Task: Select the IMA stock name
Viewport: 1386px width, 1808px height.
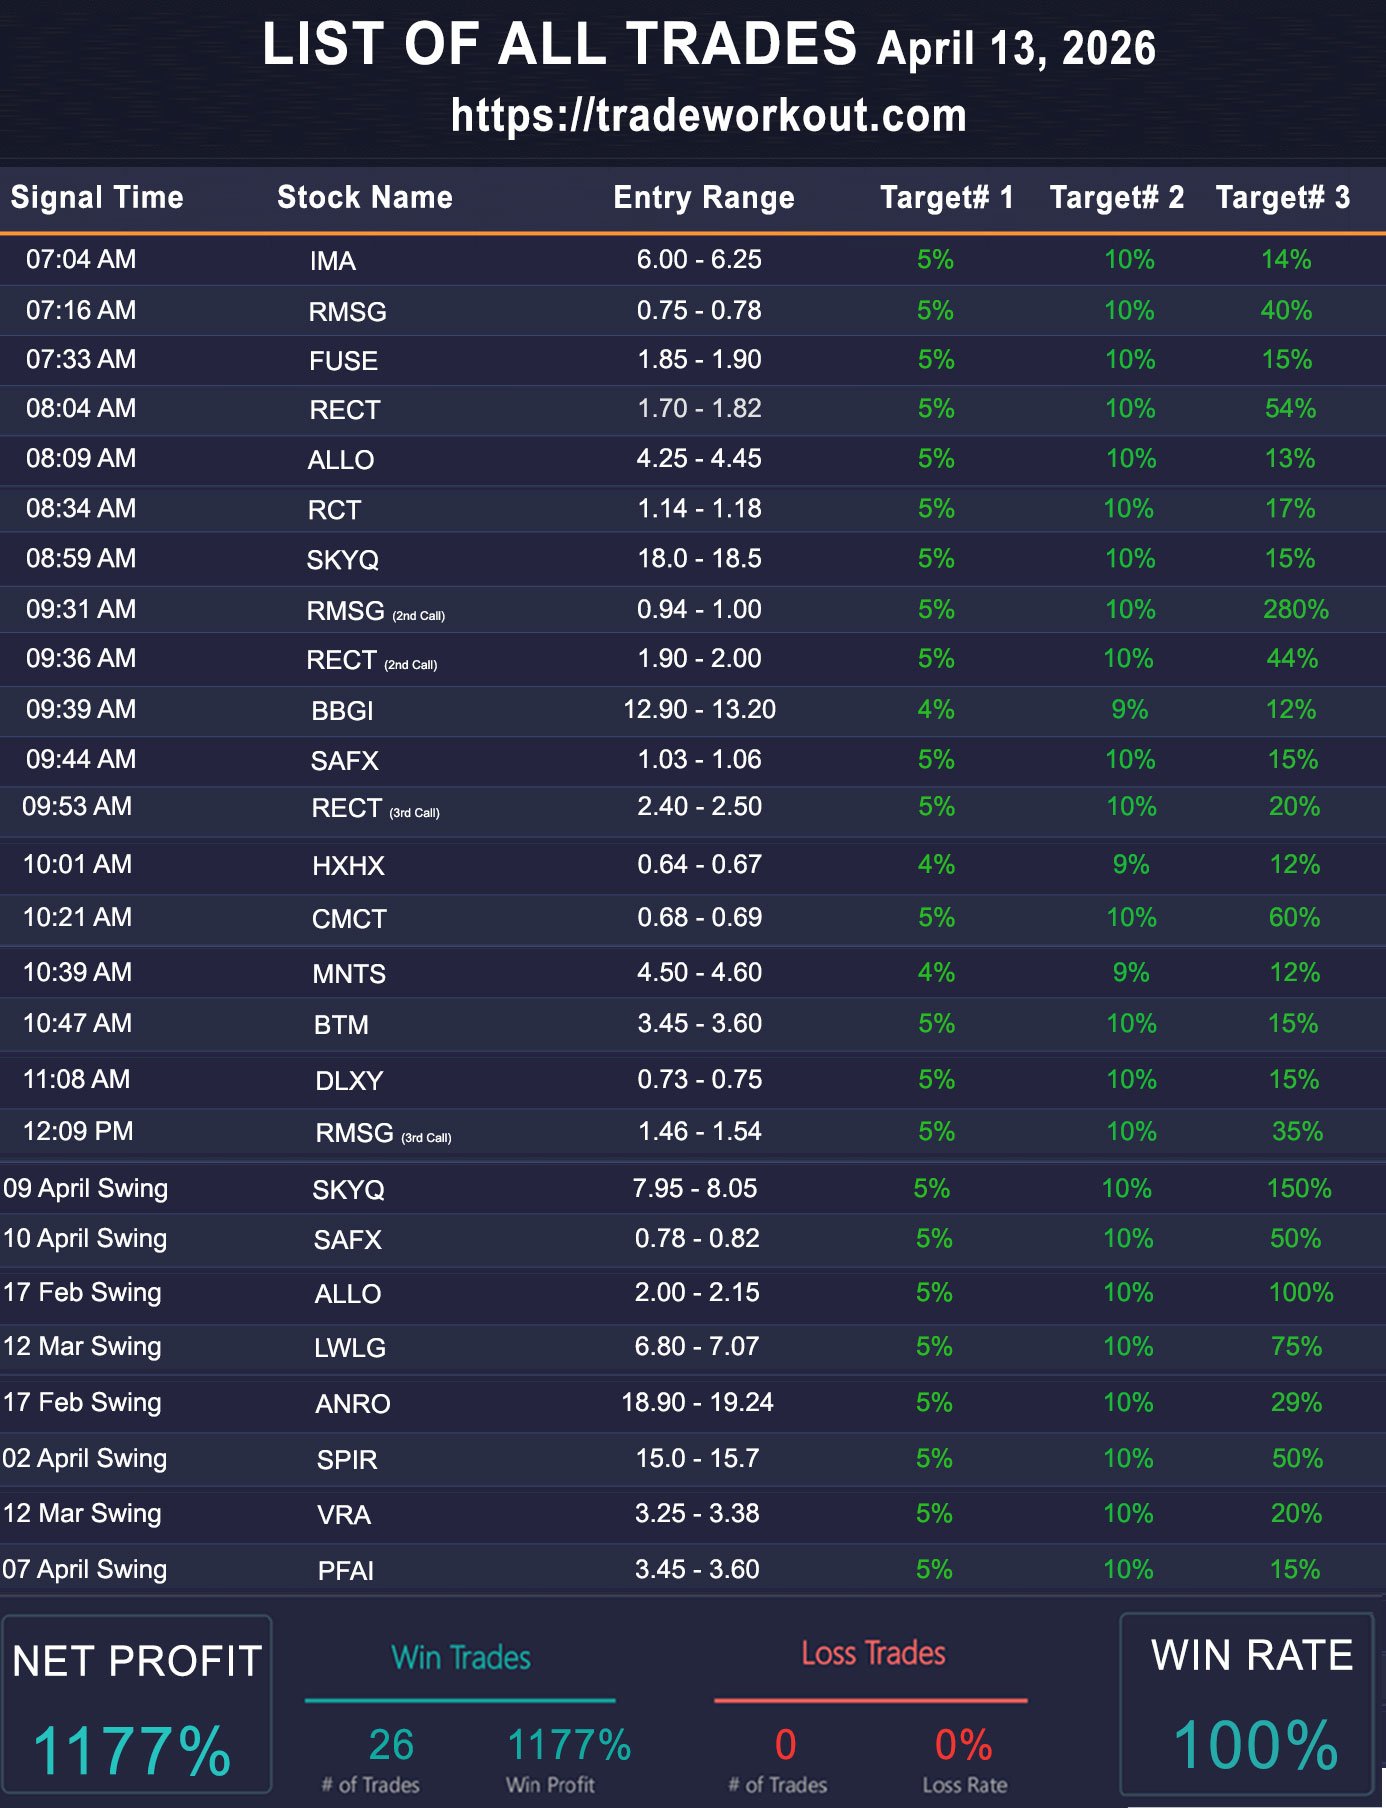Action: 332,261
